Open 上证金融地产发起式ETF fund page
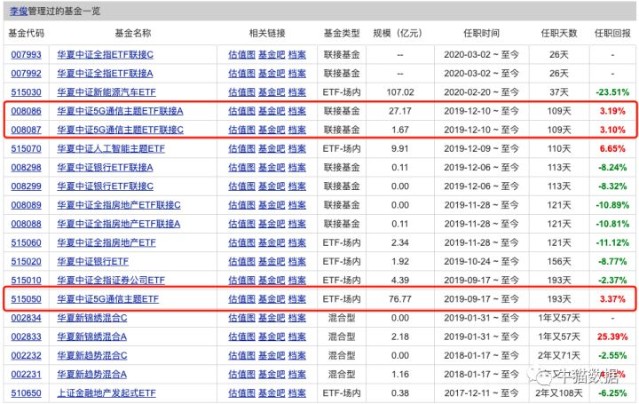639x404 pixels. [106, 393]
